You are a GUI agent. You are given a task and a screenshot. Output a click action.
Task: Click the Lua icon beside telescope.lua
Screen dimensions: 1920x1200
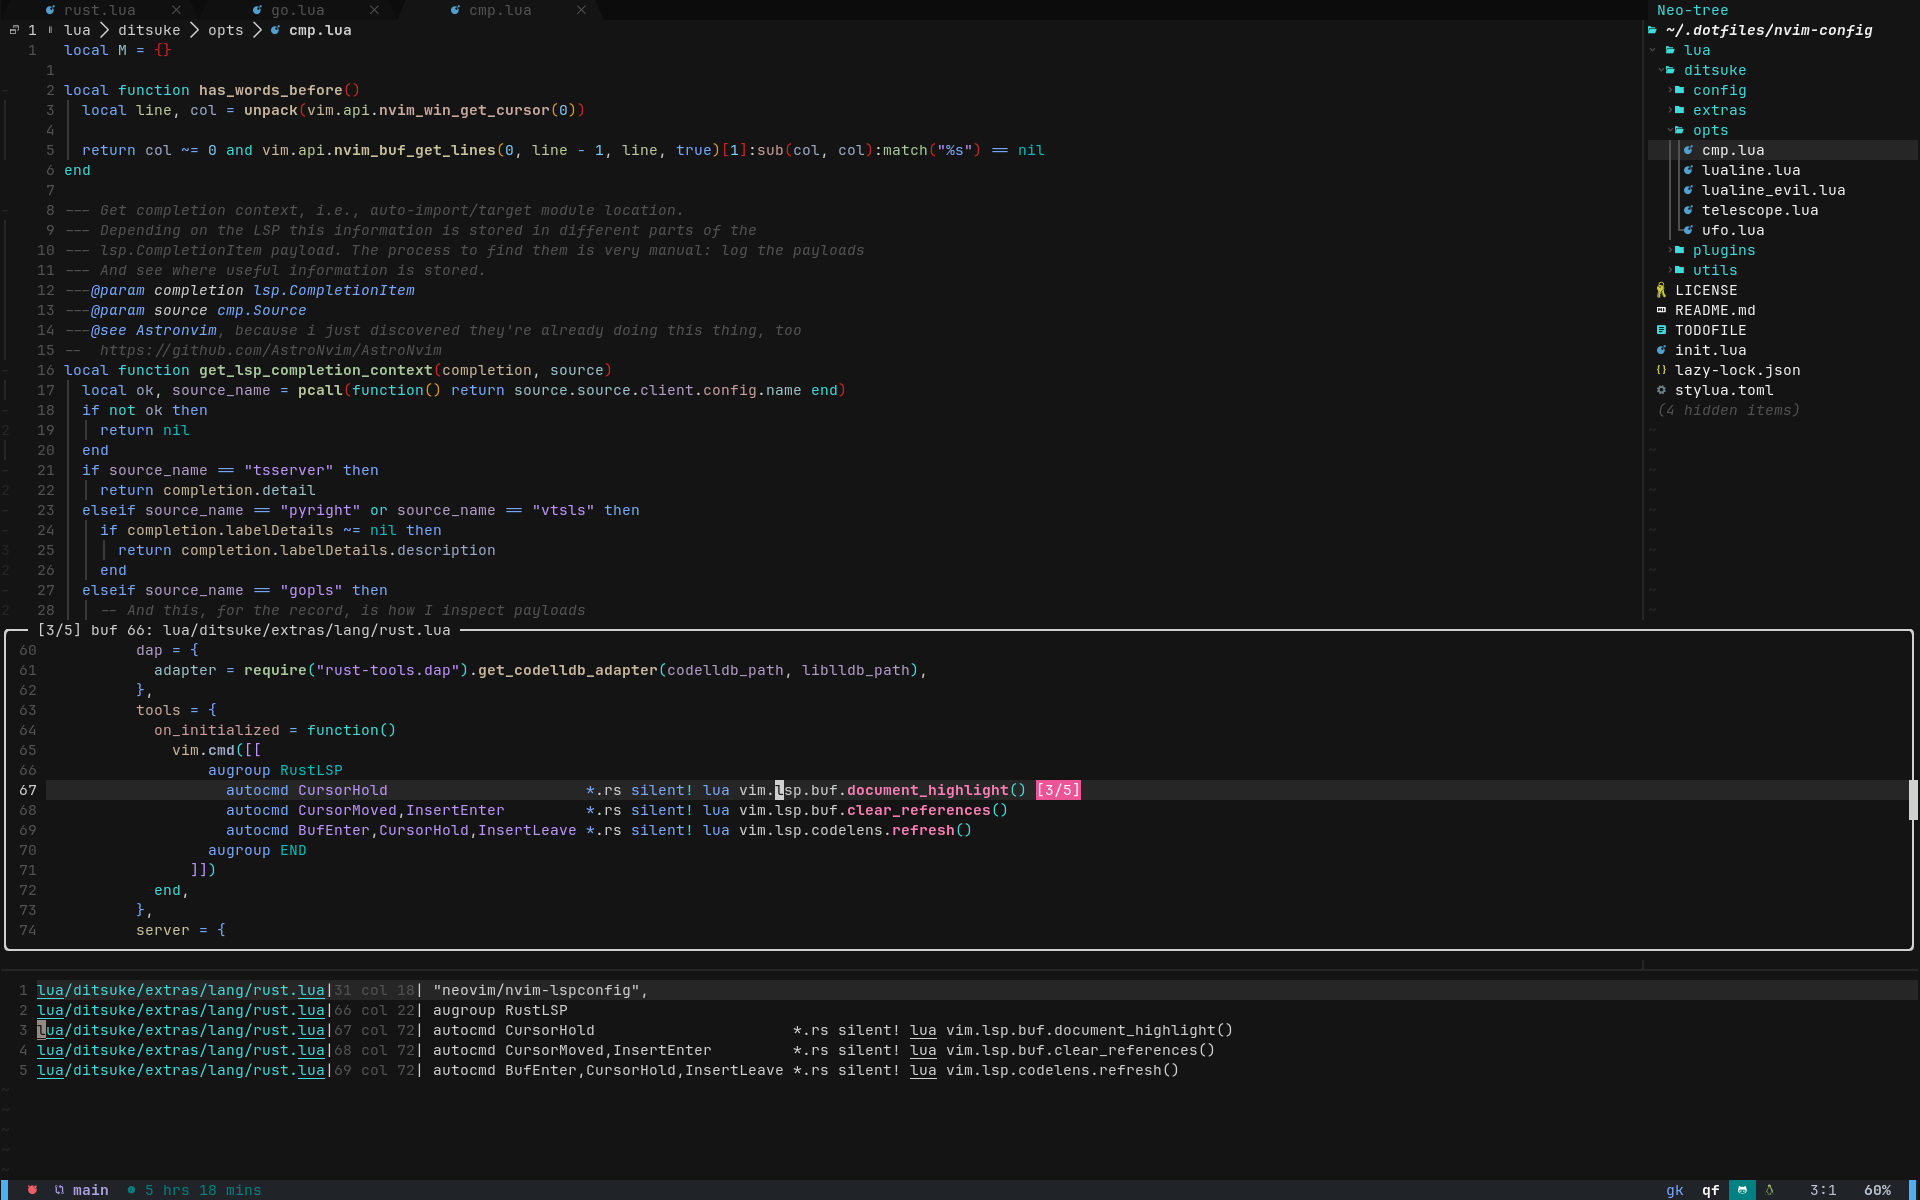1688,210
